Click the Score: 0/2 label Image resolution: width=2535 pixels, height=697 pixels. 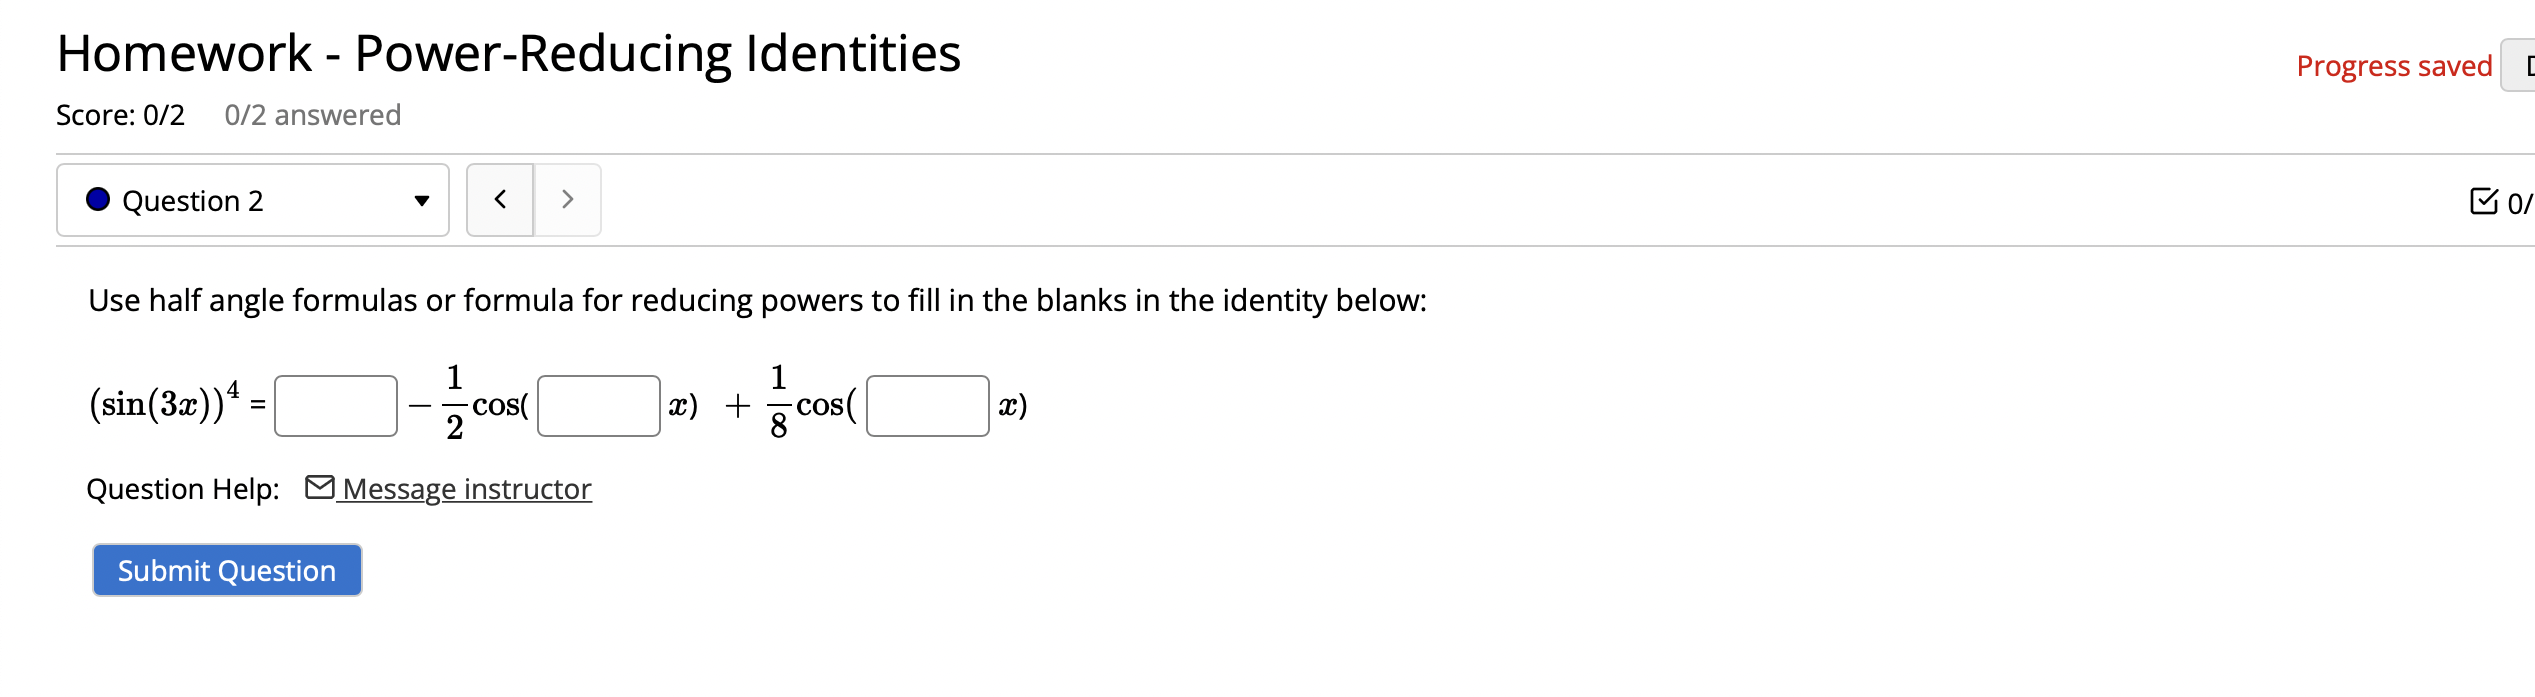click(120, 114)
